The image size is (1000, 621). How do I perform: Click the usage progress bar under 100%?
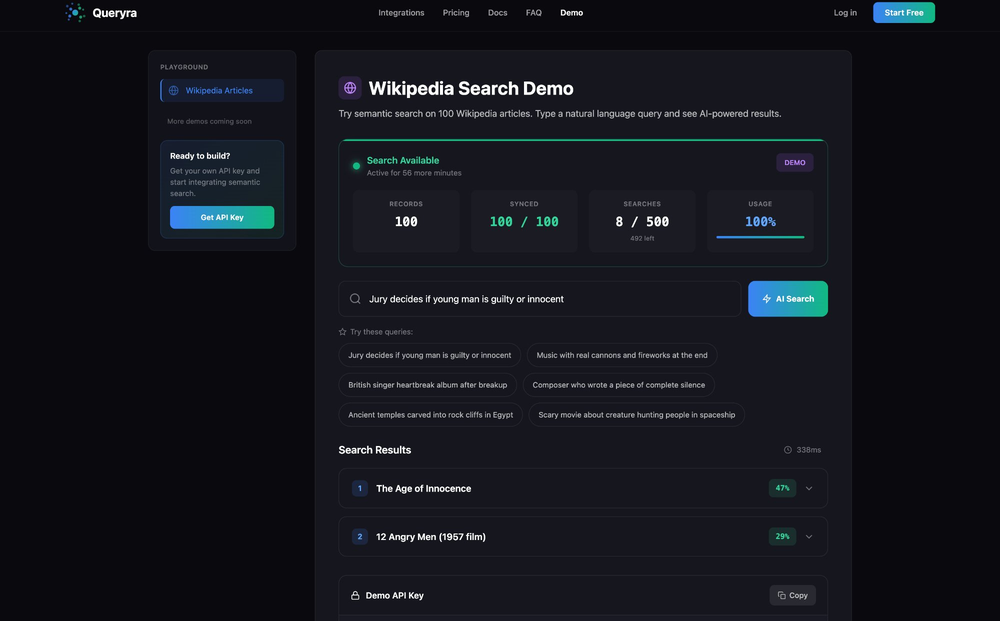[760, 235]
